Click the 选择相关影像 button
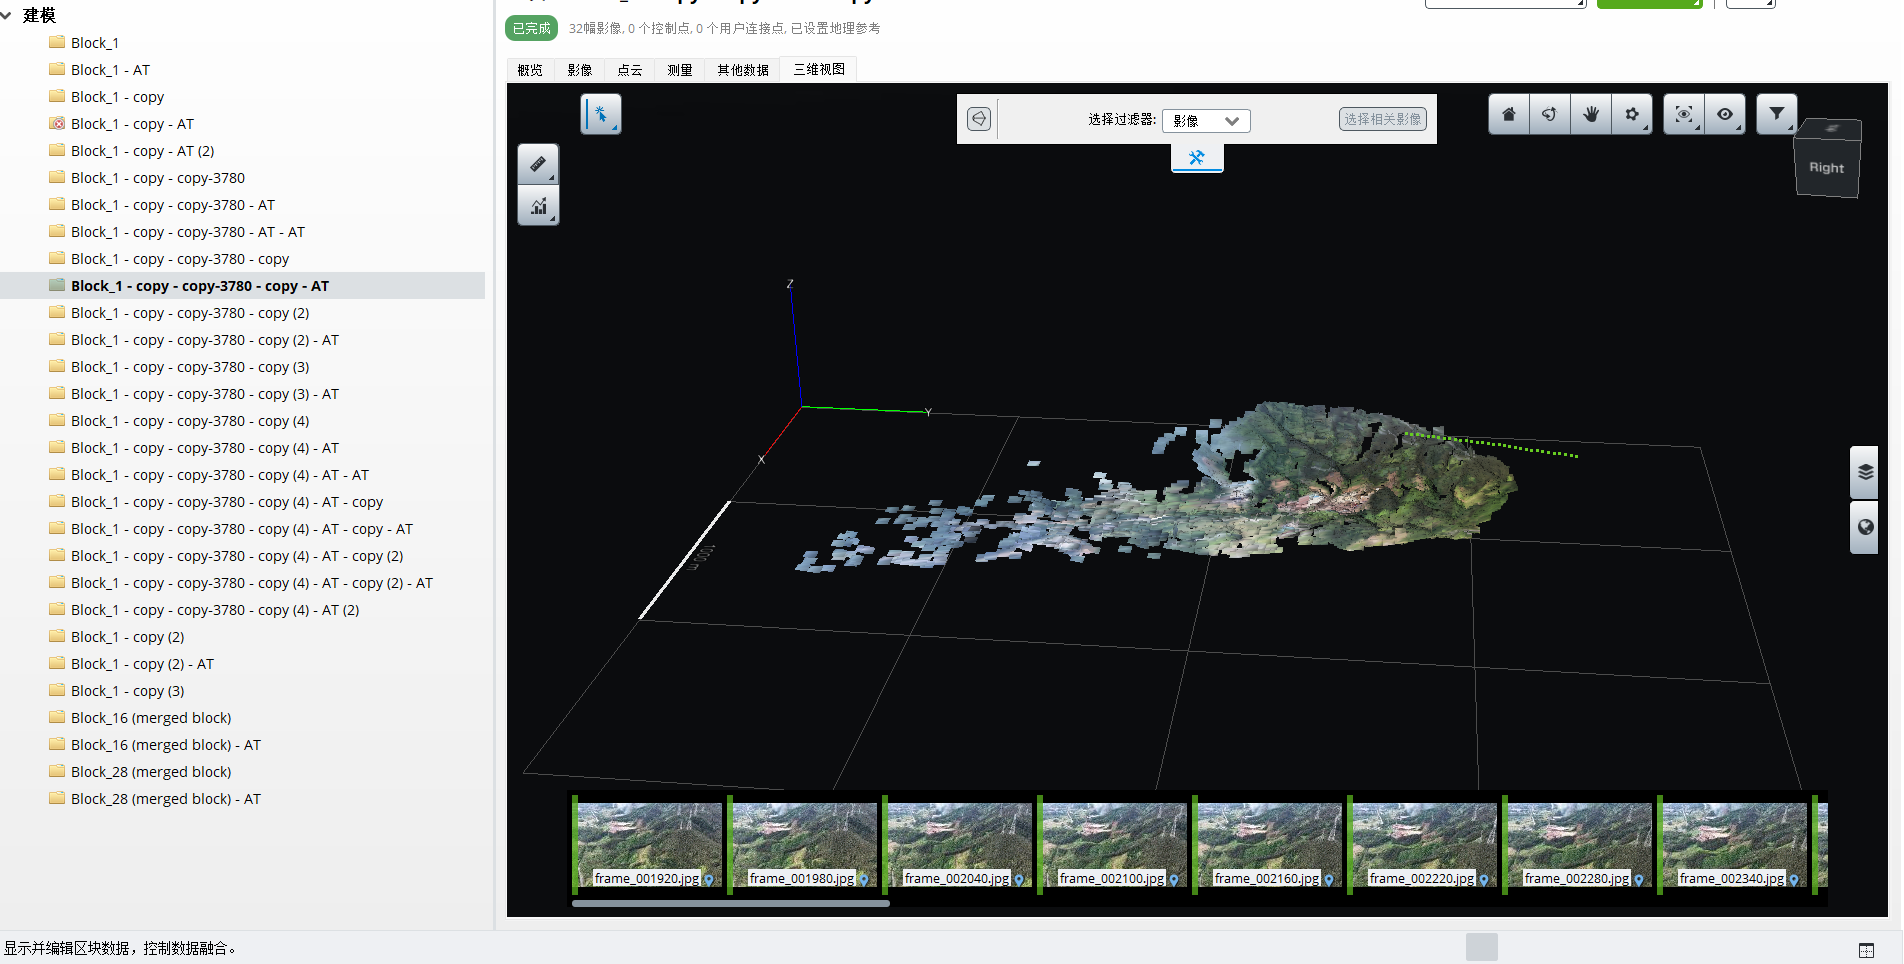 (1383, 119)
